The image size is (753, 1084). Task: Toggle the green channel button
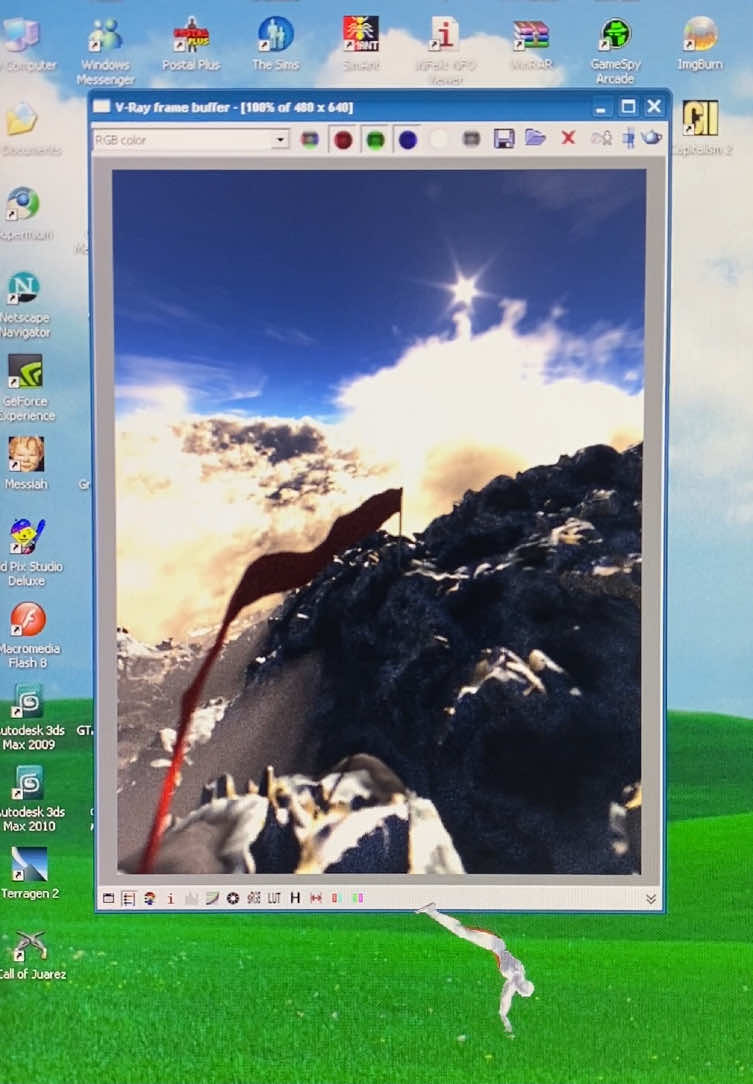(375, 140)
